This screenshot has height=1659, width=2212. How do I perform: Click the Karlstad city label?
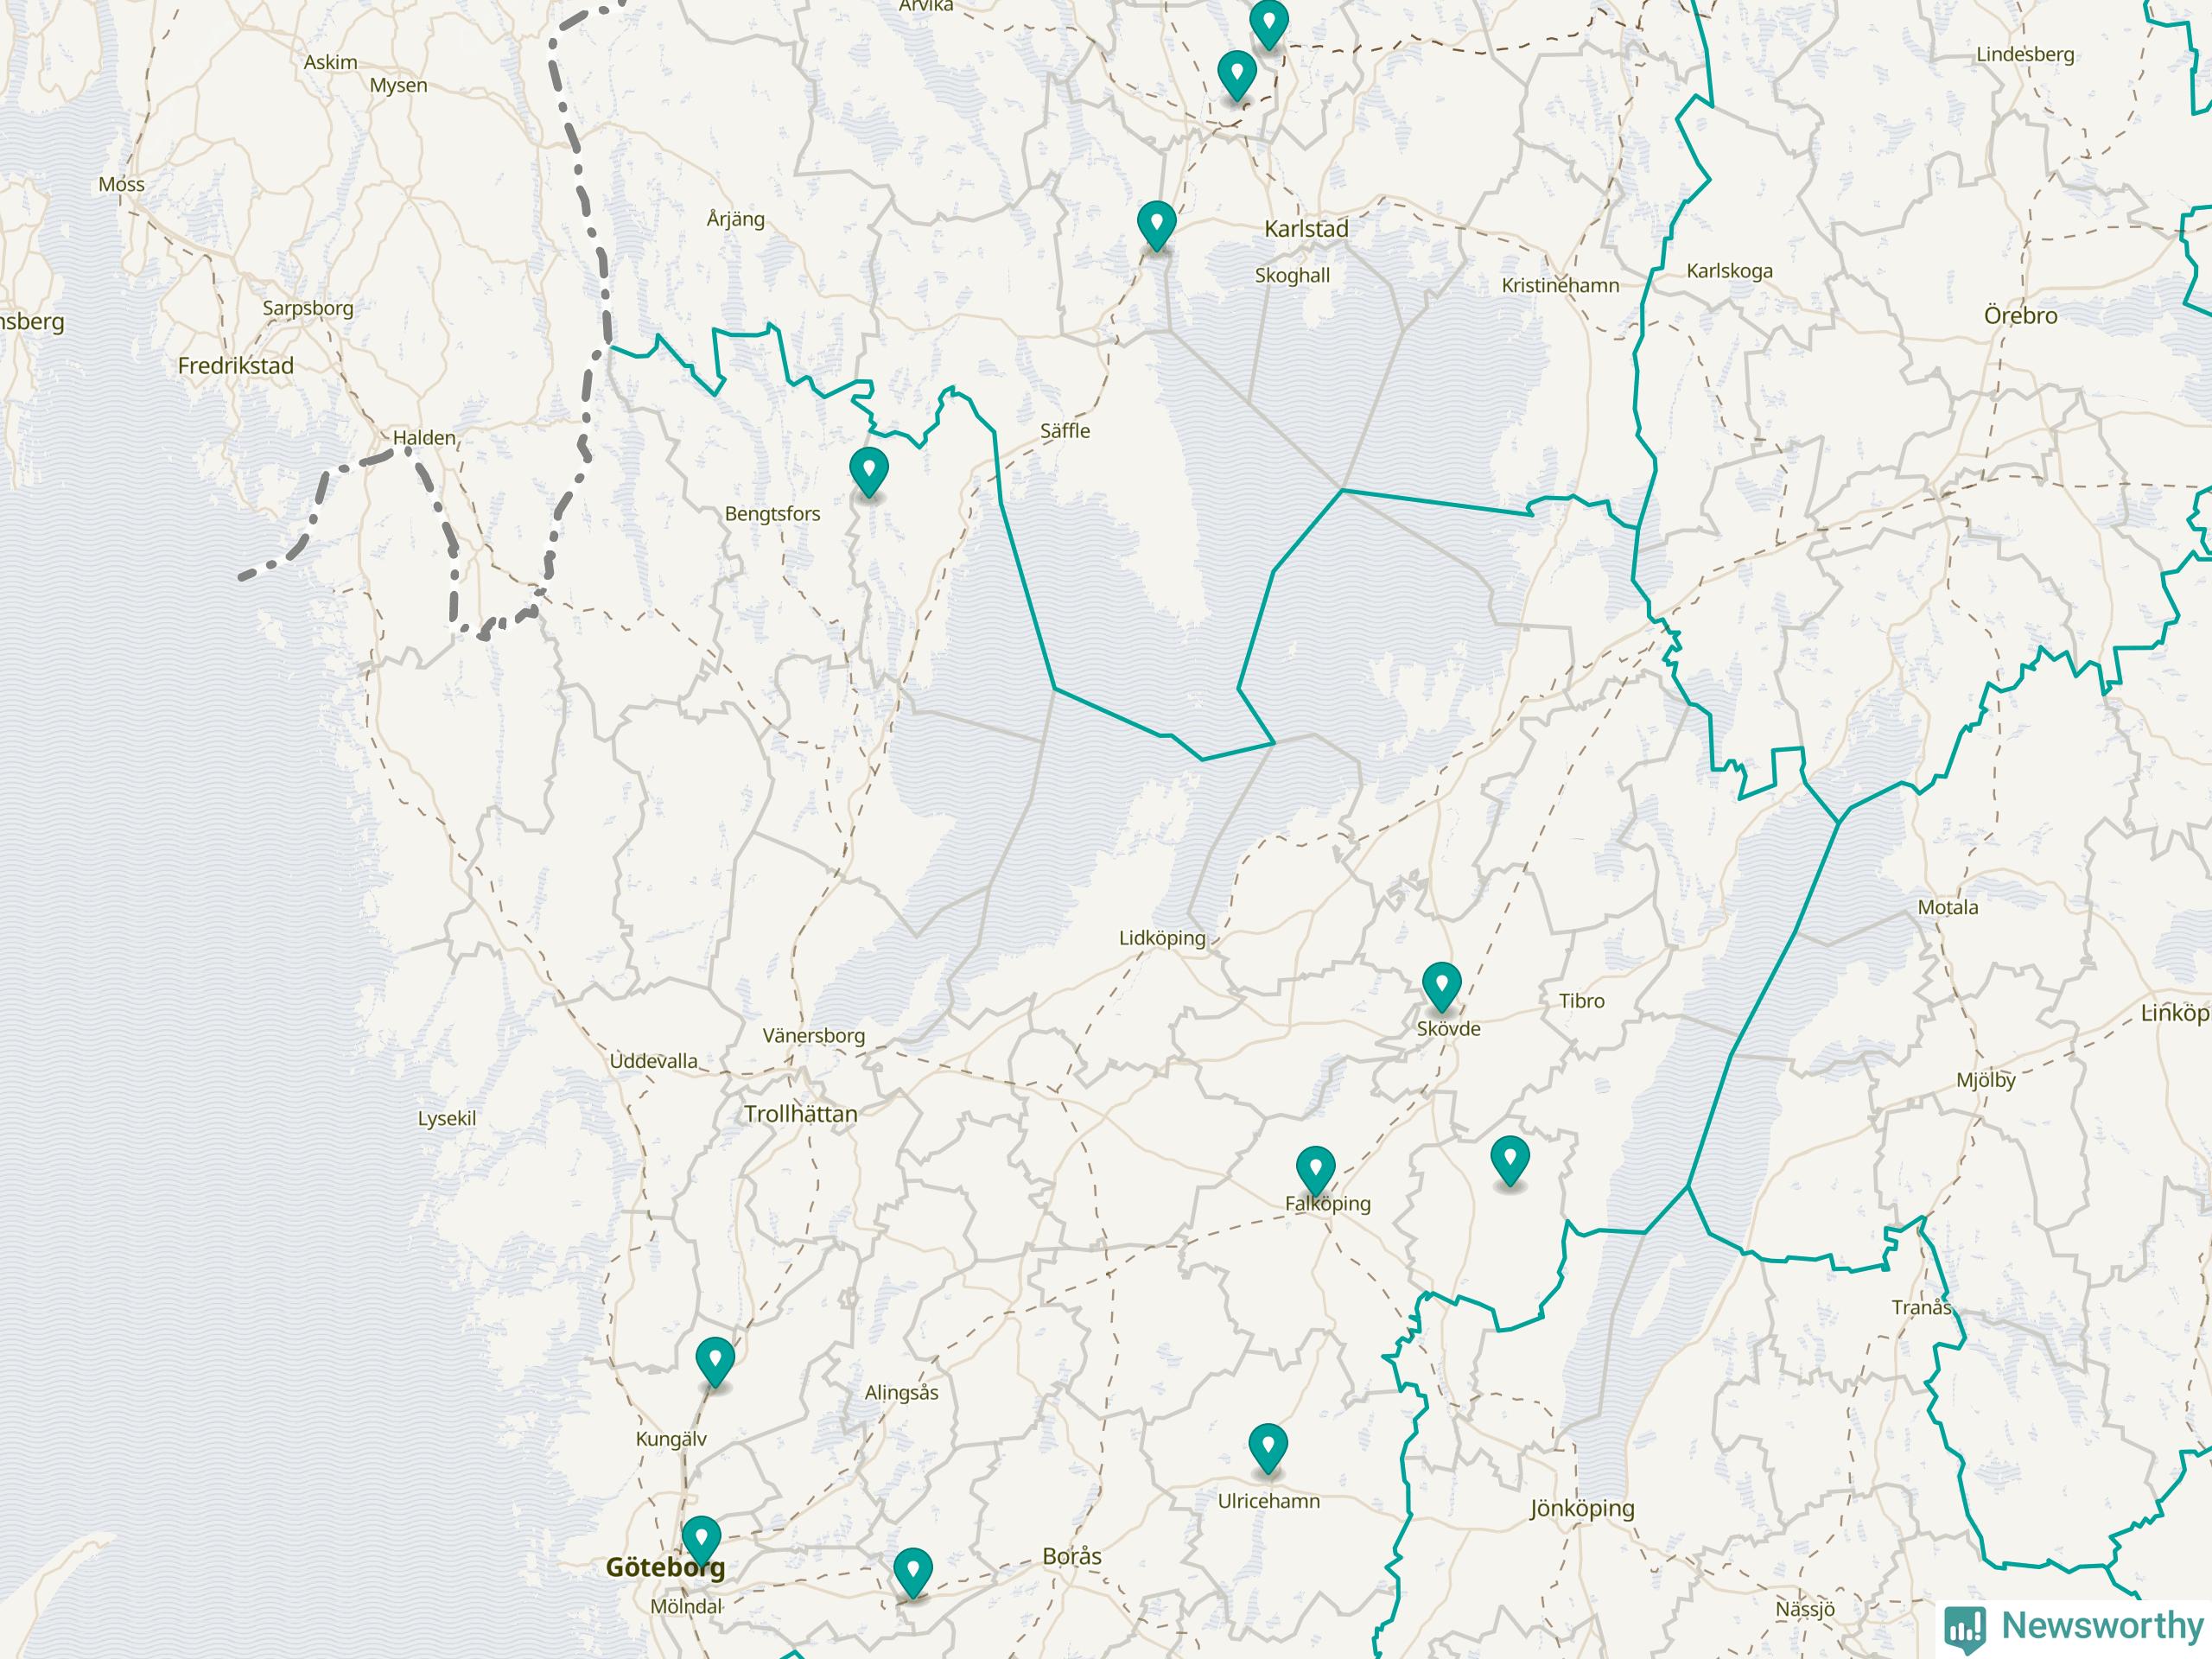tap(1306, 229)
